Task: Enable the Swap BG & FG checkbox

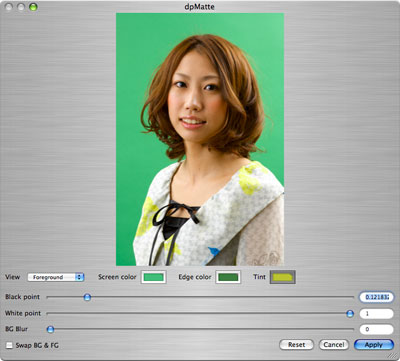Action: [9, 345]
